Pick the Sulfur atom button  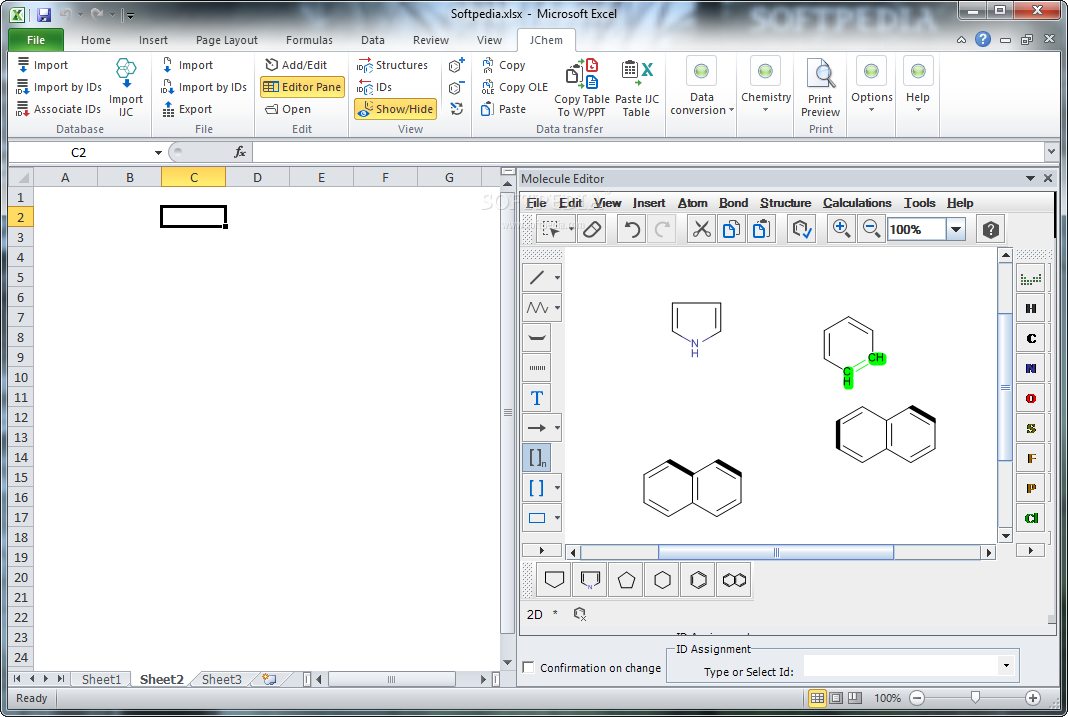point(1031,428)
